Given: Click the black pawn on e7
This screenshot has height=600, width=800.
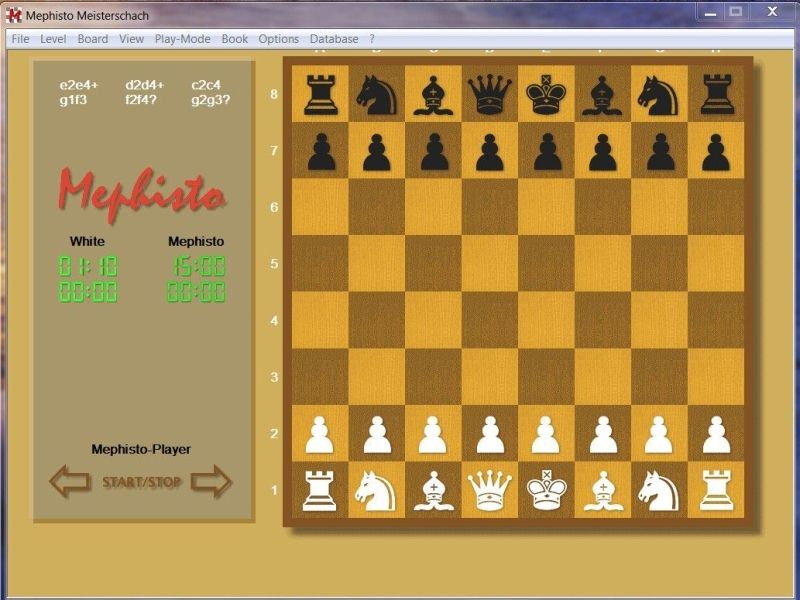Looking at the screenshot, I should tap(547, 152).
